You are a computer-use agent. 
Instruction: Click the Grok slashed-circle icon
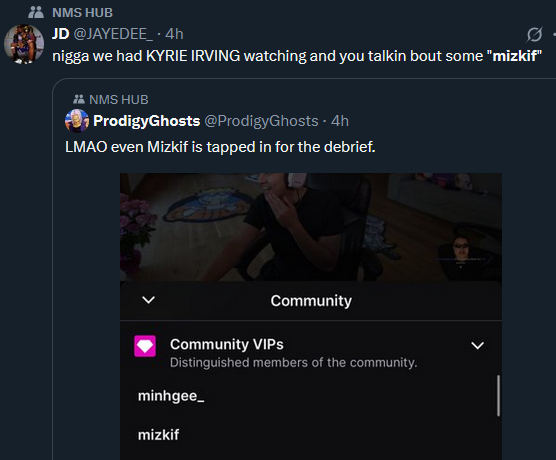534,34
